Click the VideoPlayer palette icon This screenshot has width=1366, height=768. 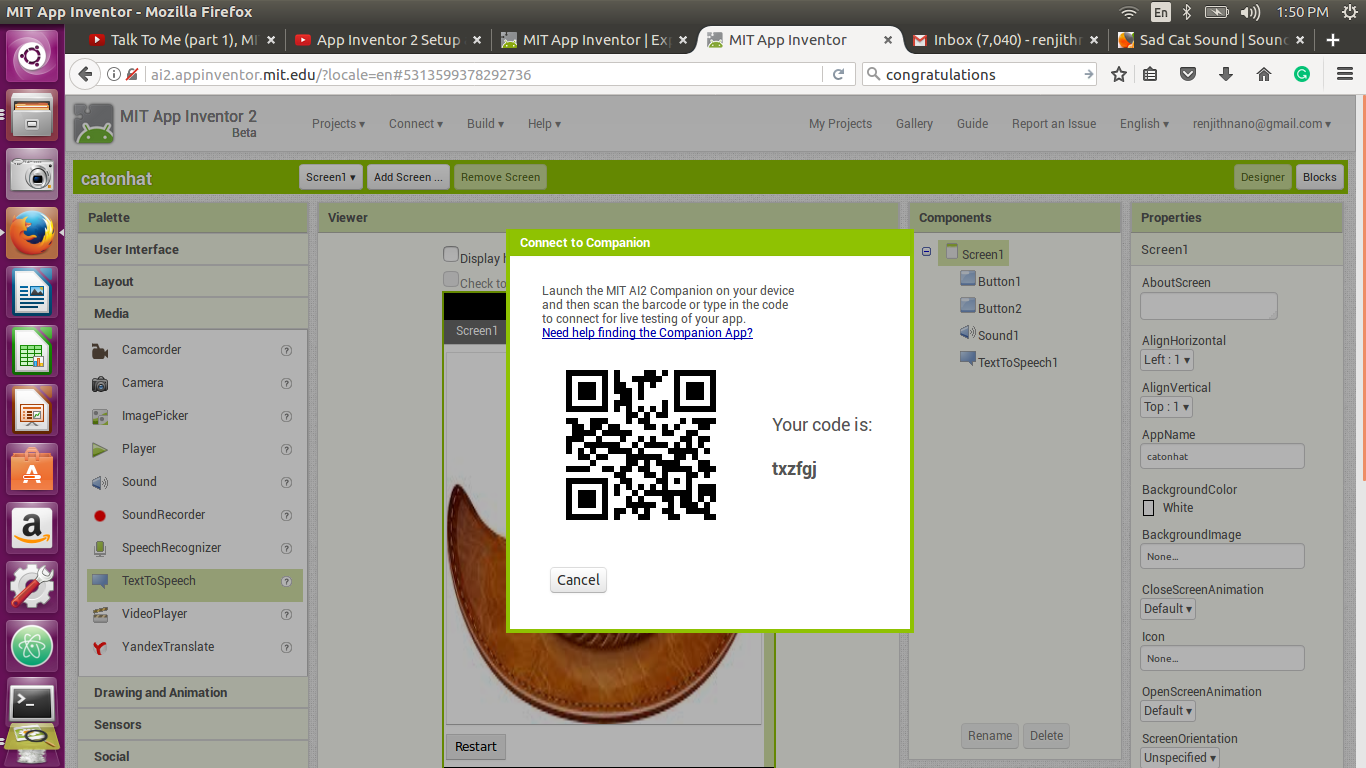click(x=100, y=614)
